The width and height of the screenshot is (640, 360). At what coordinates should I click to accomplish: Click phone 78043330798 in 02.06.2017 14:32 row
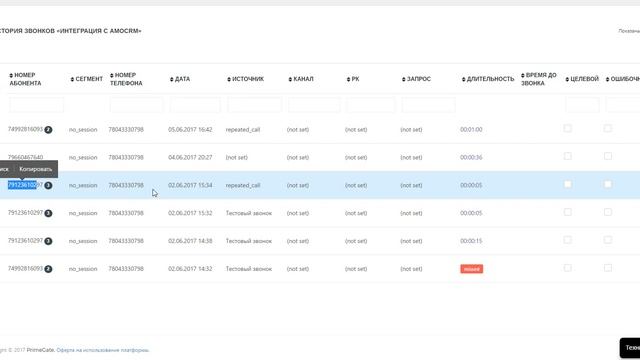point(126,269)
